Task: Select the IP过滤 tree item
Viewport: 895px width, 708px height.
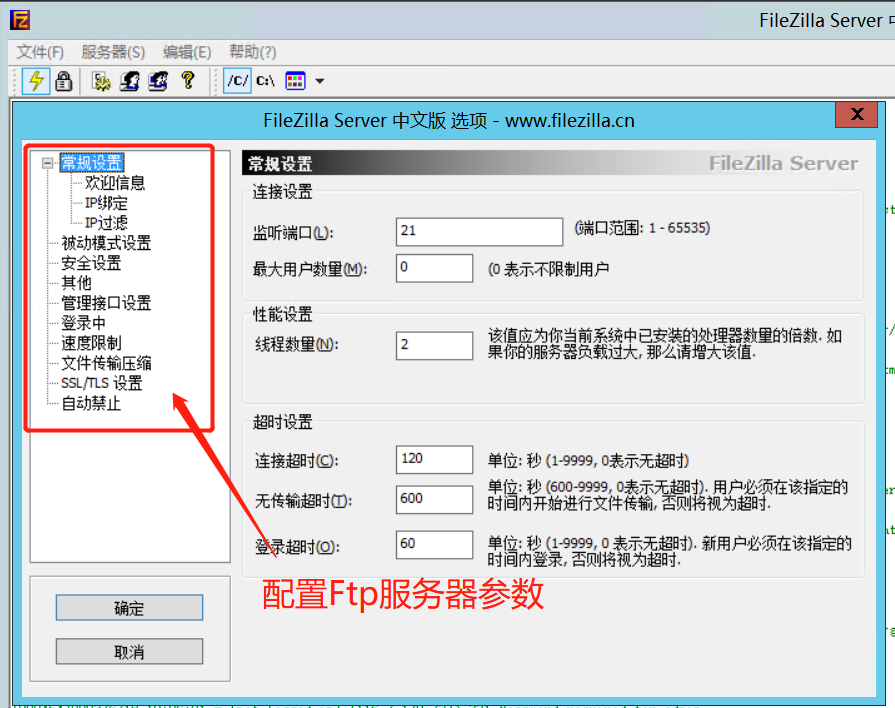Action: point(106,223)
